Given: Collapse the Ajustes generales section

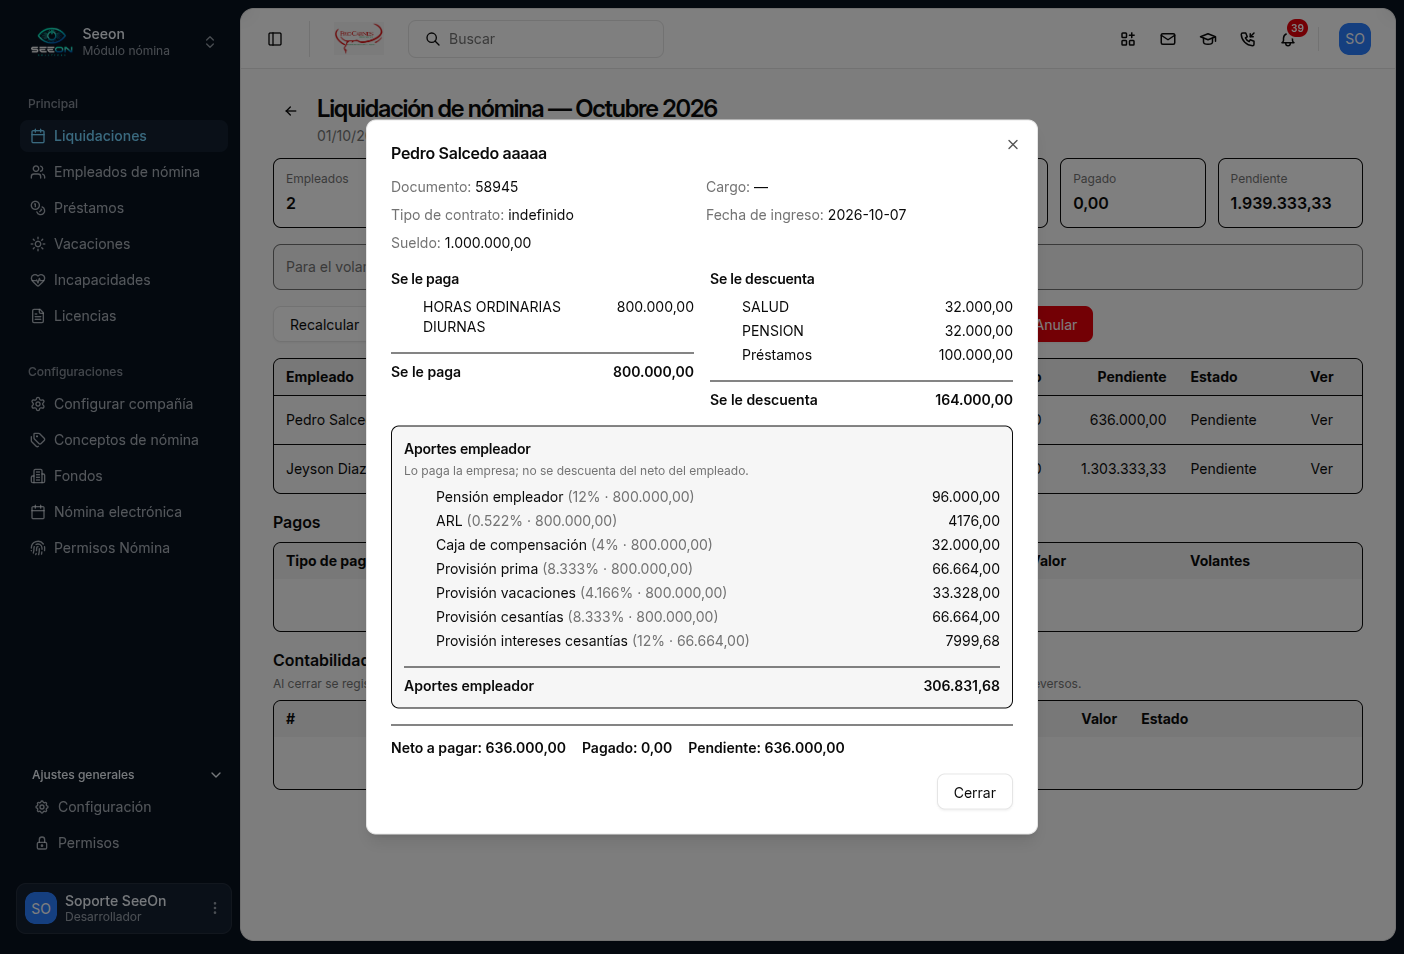Looking at the screenshot, I should 126,775.
